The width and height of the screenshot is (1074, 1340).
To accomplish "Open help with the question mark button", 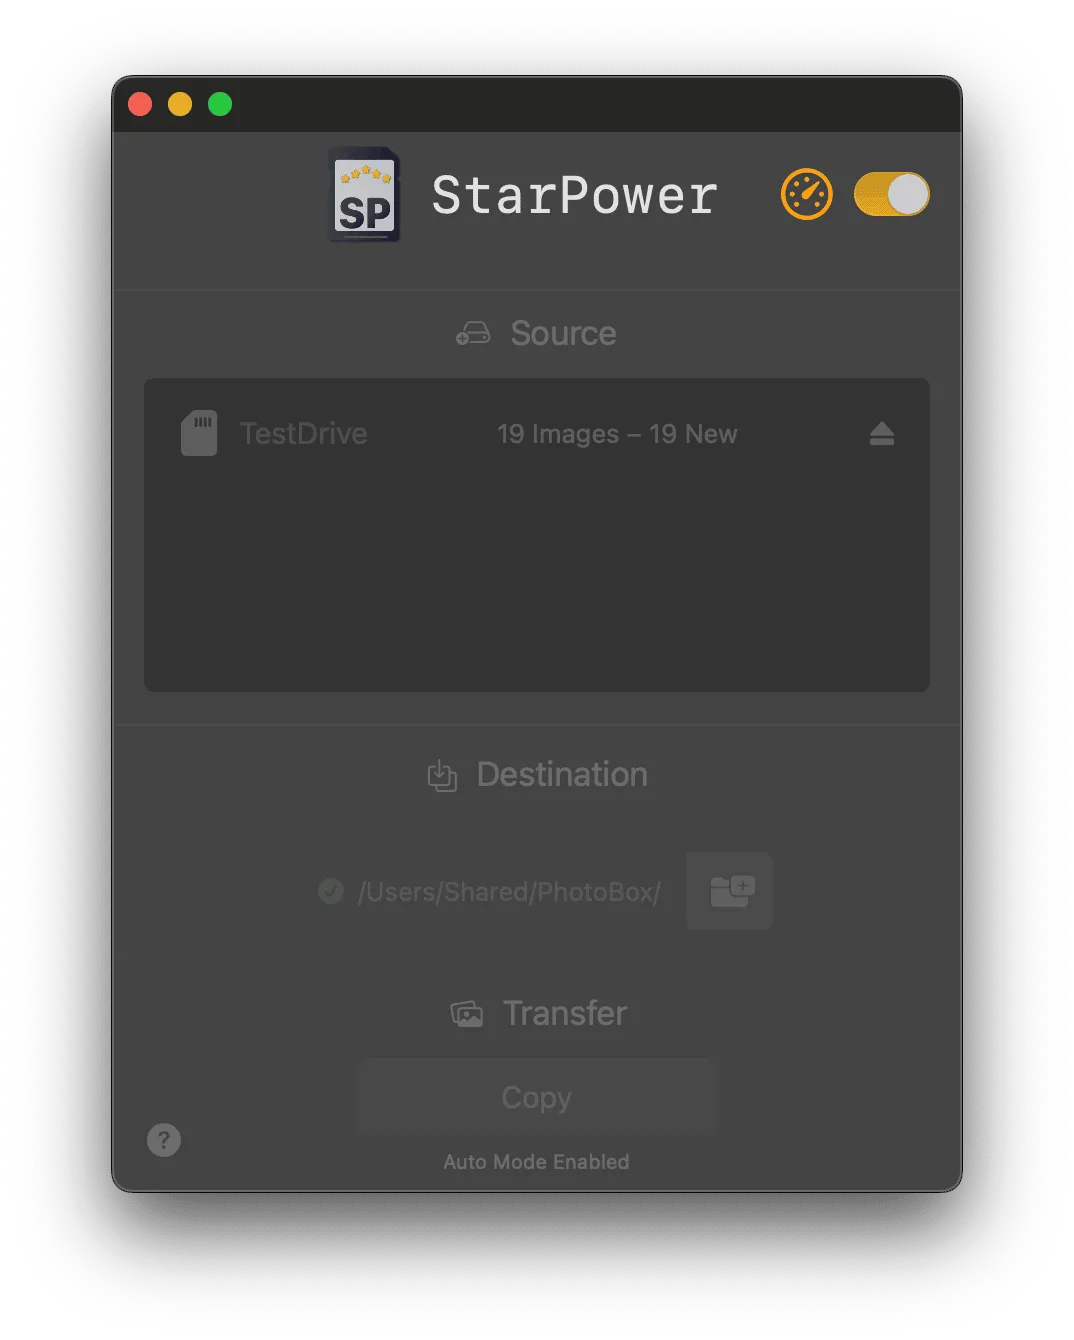I will point(164,1140).
